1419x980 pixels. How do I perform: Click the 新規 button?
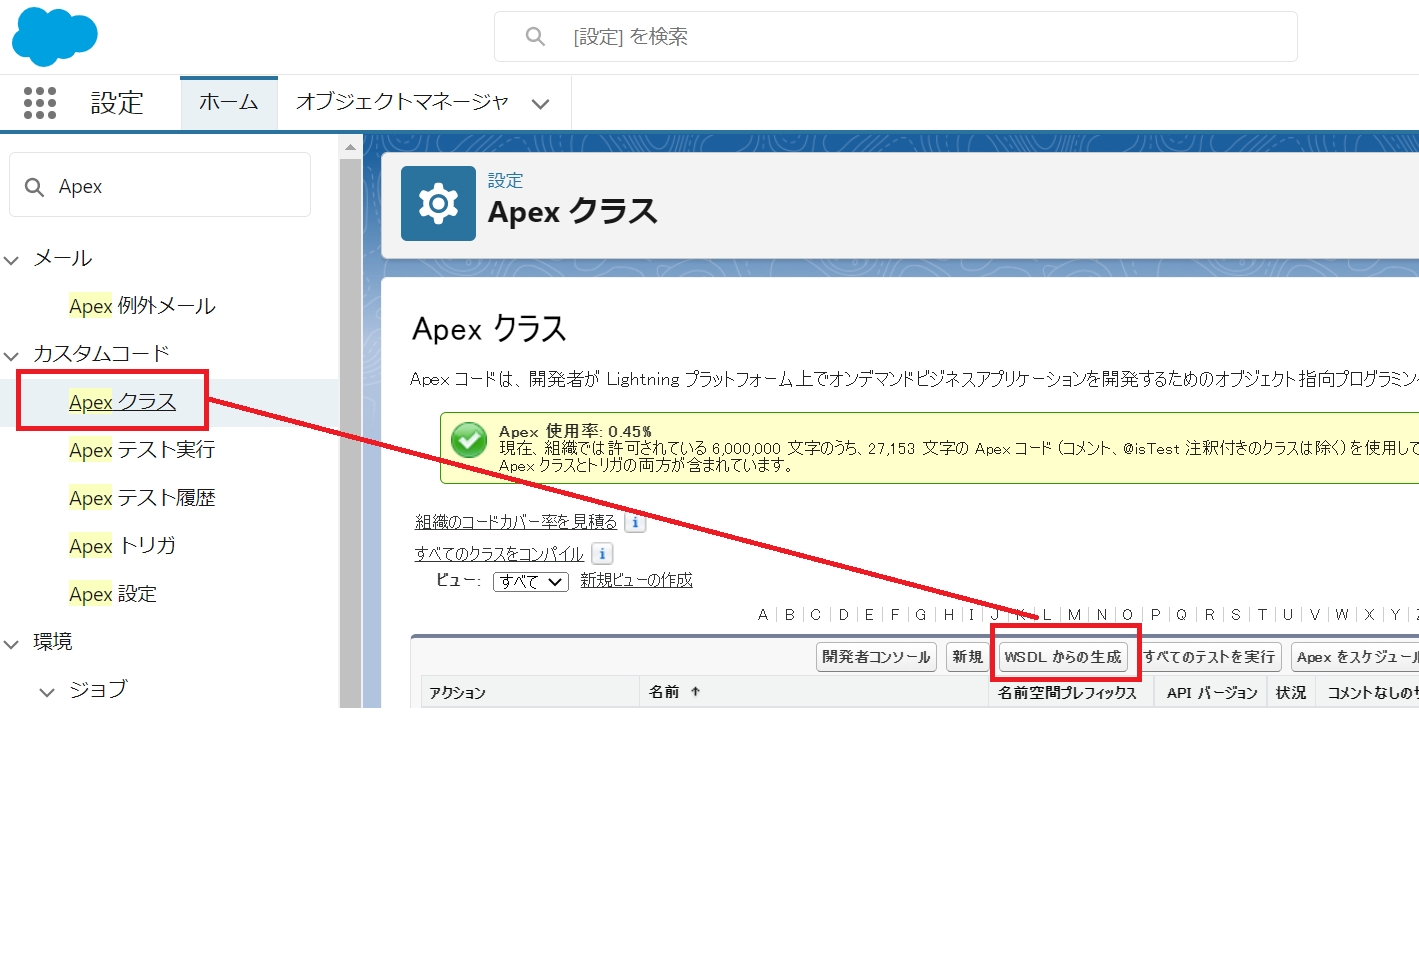[x=967, y=657]
